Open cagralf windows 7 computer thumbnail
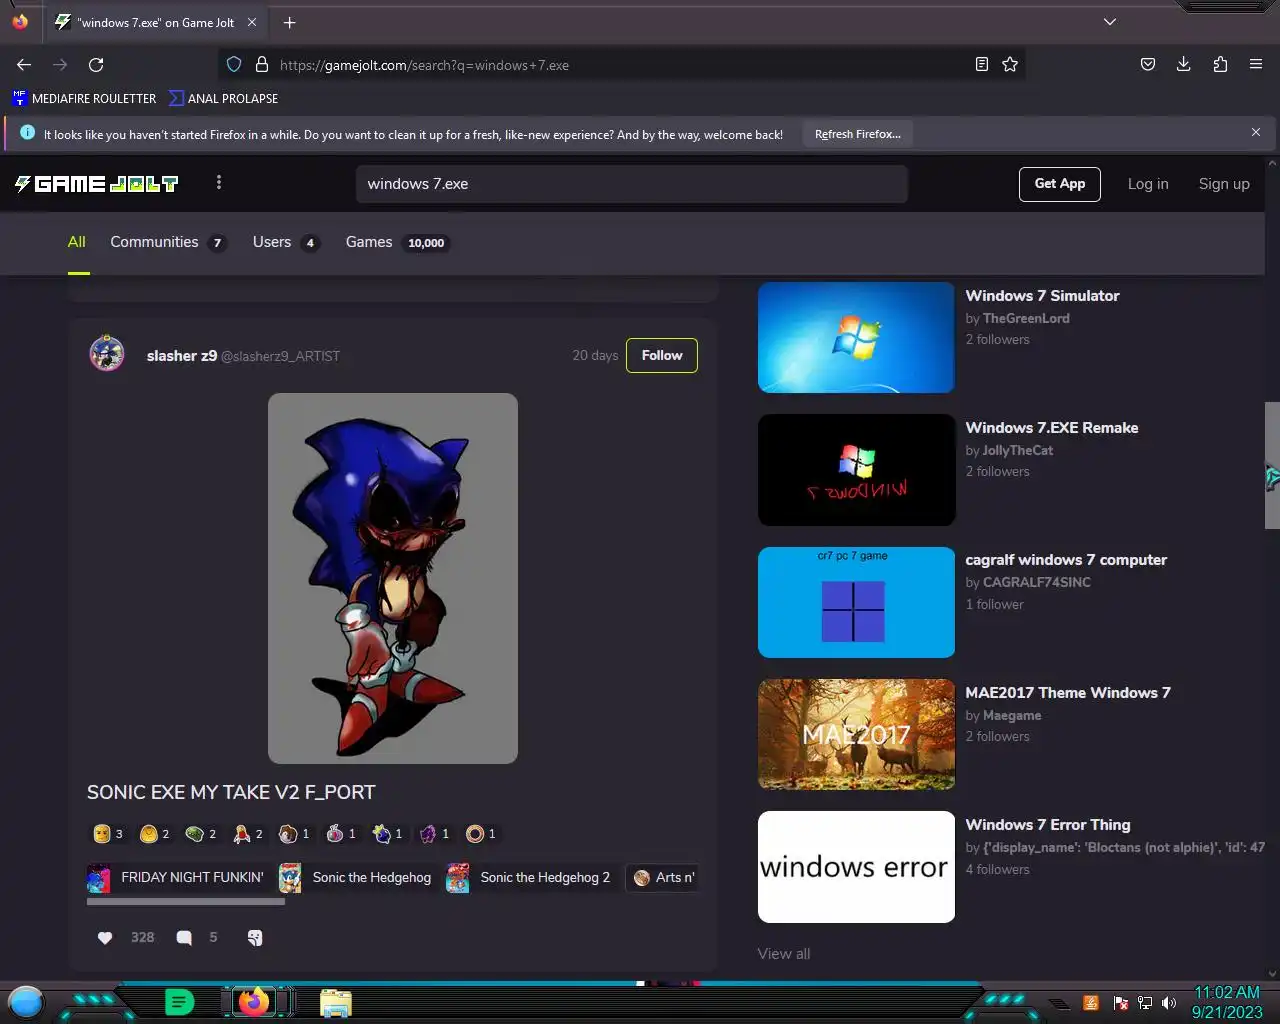1280x1024 pixels. coord(856,602)
